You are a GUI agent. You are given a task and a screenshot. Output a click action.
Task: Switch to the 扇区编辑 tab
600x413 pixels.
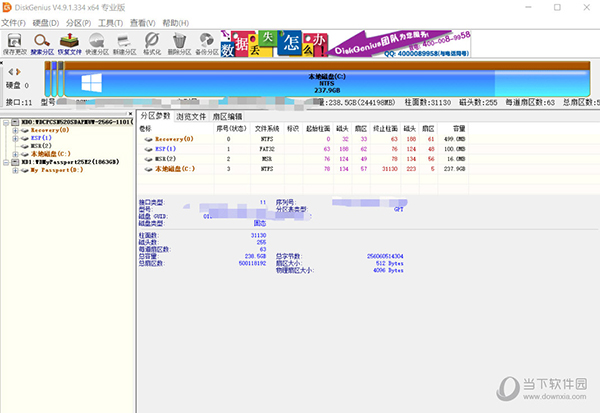point(226,117)
